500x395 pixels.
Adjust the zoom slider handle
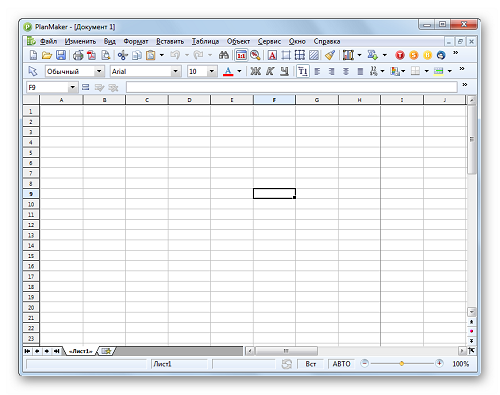[402, 363]
